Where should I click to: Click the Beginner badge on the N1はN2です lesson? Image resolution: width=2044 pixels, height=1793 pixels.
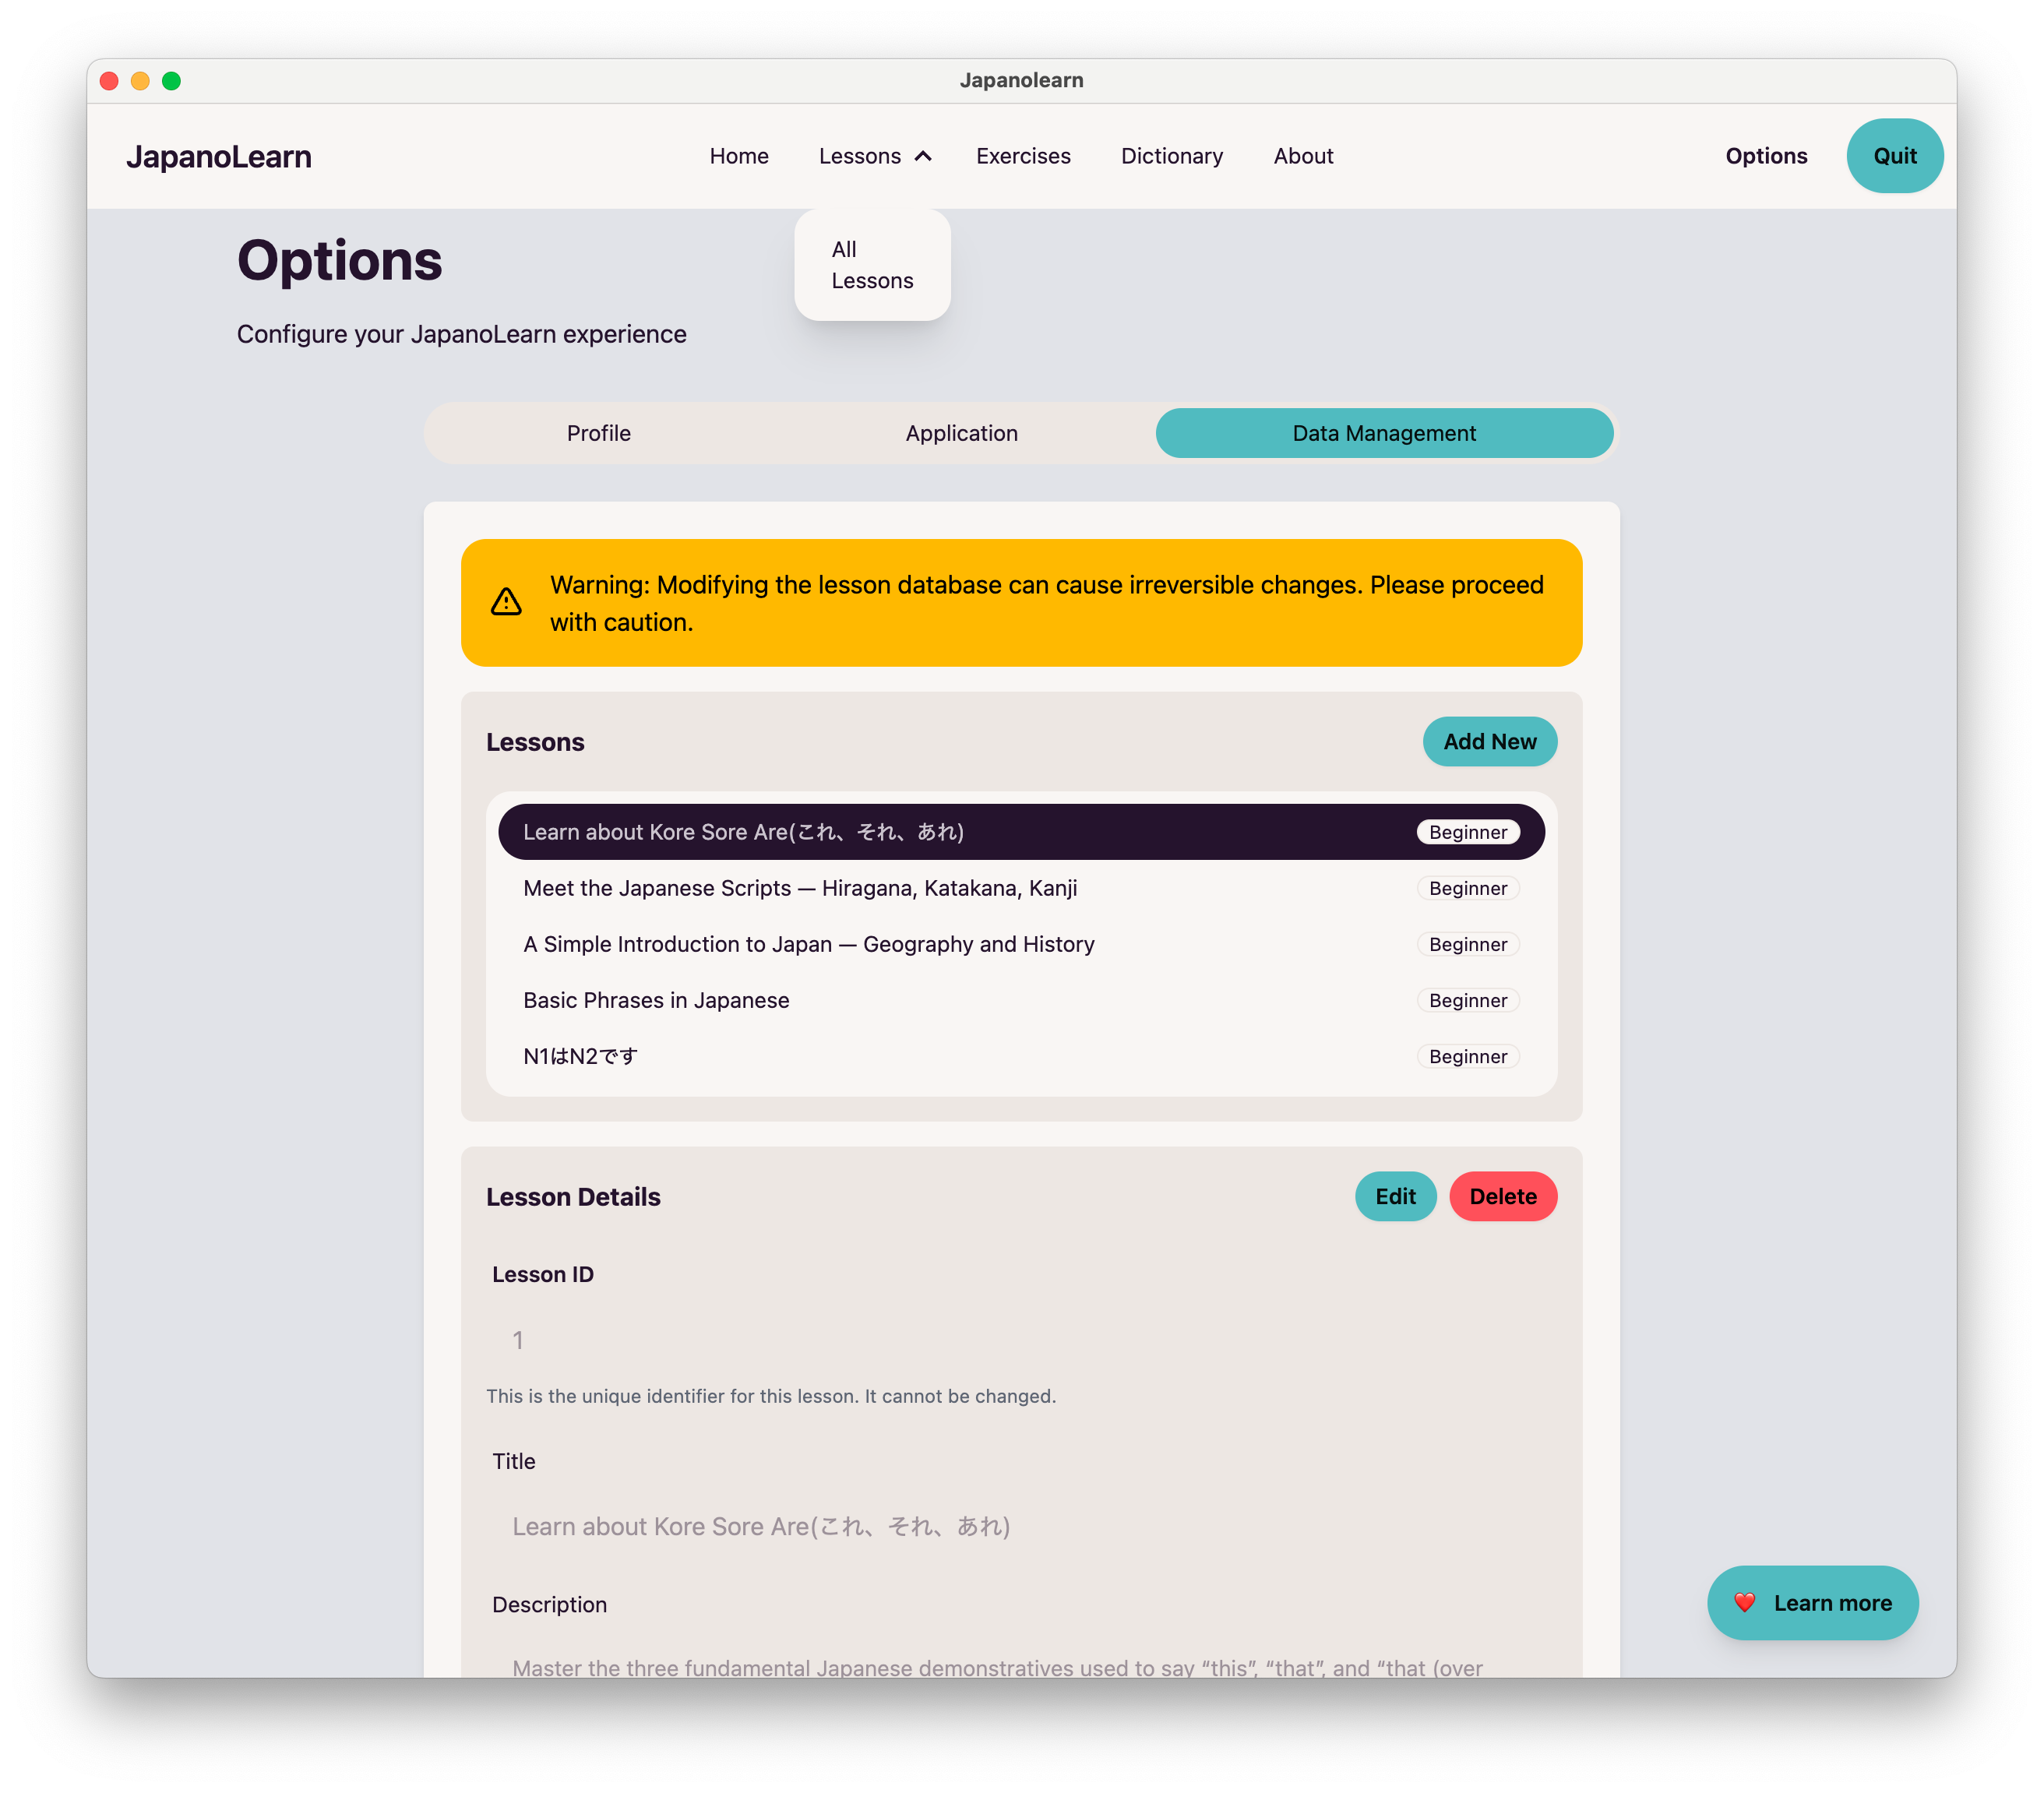click(1467, 1056)
